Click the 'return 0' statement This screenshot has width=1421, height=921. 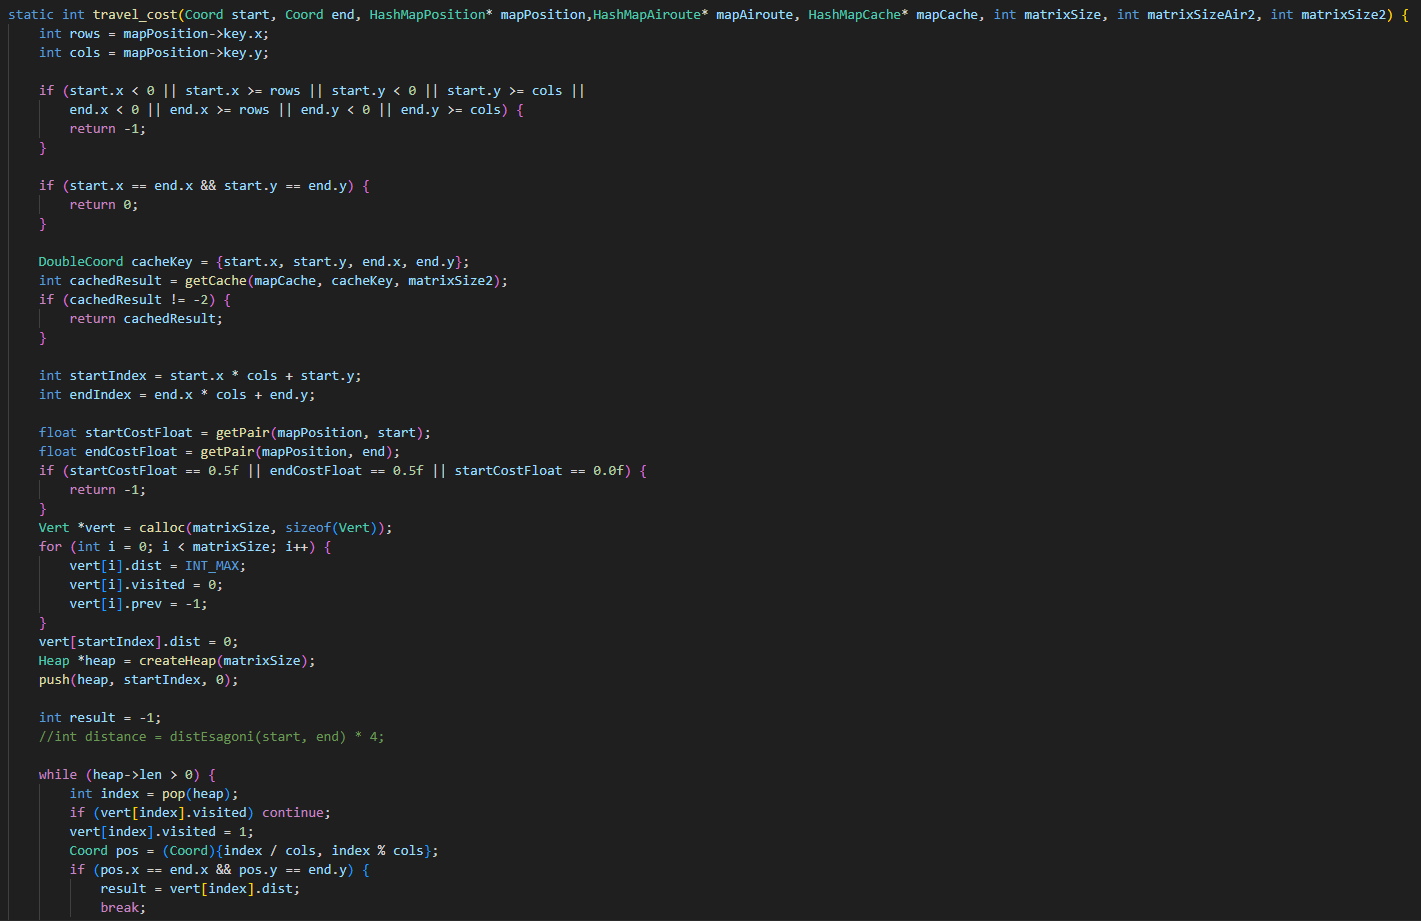pyautogui.click(x=103, y=205)
